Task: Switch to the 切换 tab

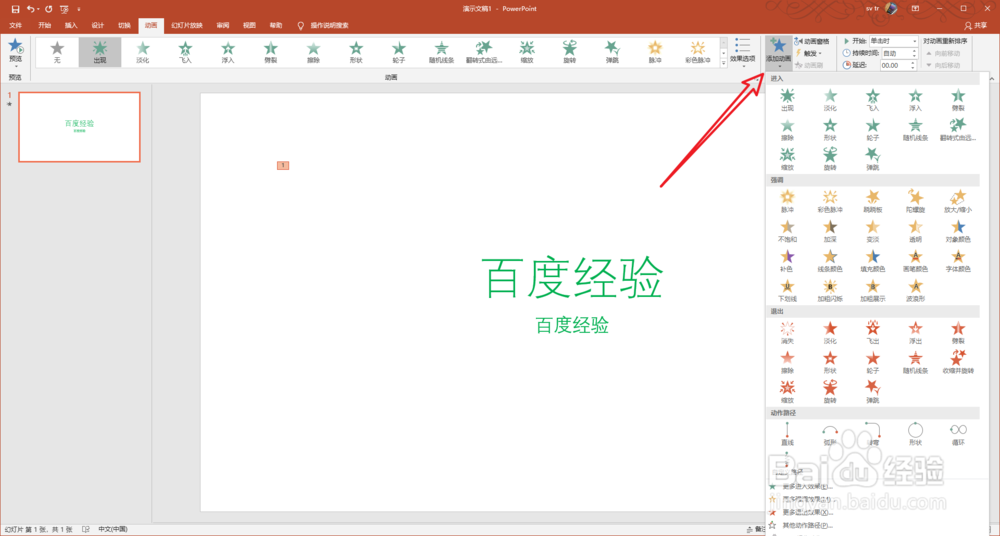Action: (x=124, y=26)
